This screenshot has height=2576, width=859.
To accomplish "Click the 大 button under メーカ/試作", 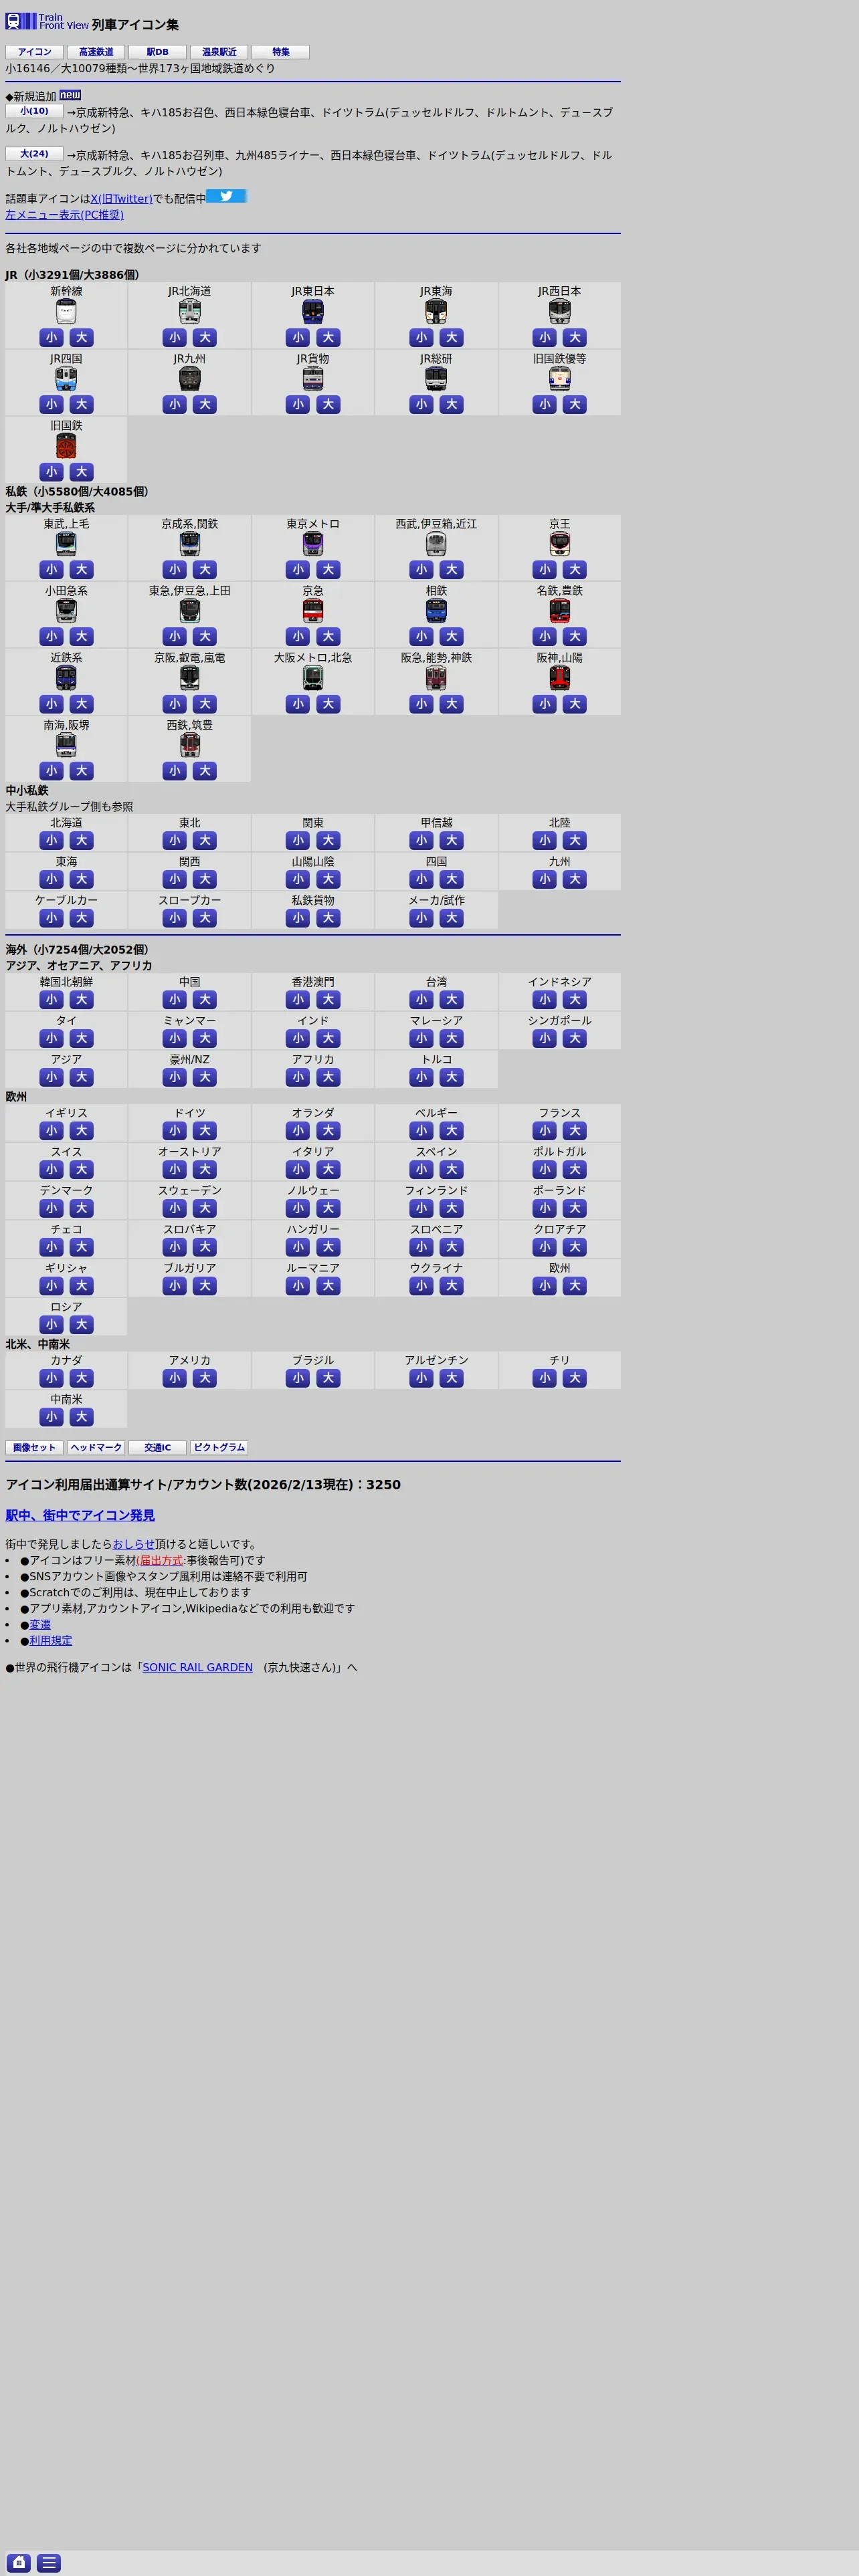I will point(452,918).
